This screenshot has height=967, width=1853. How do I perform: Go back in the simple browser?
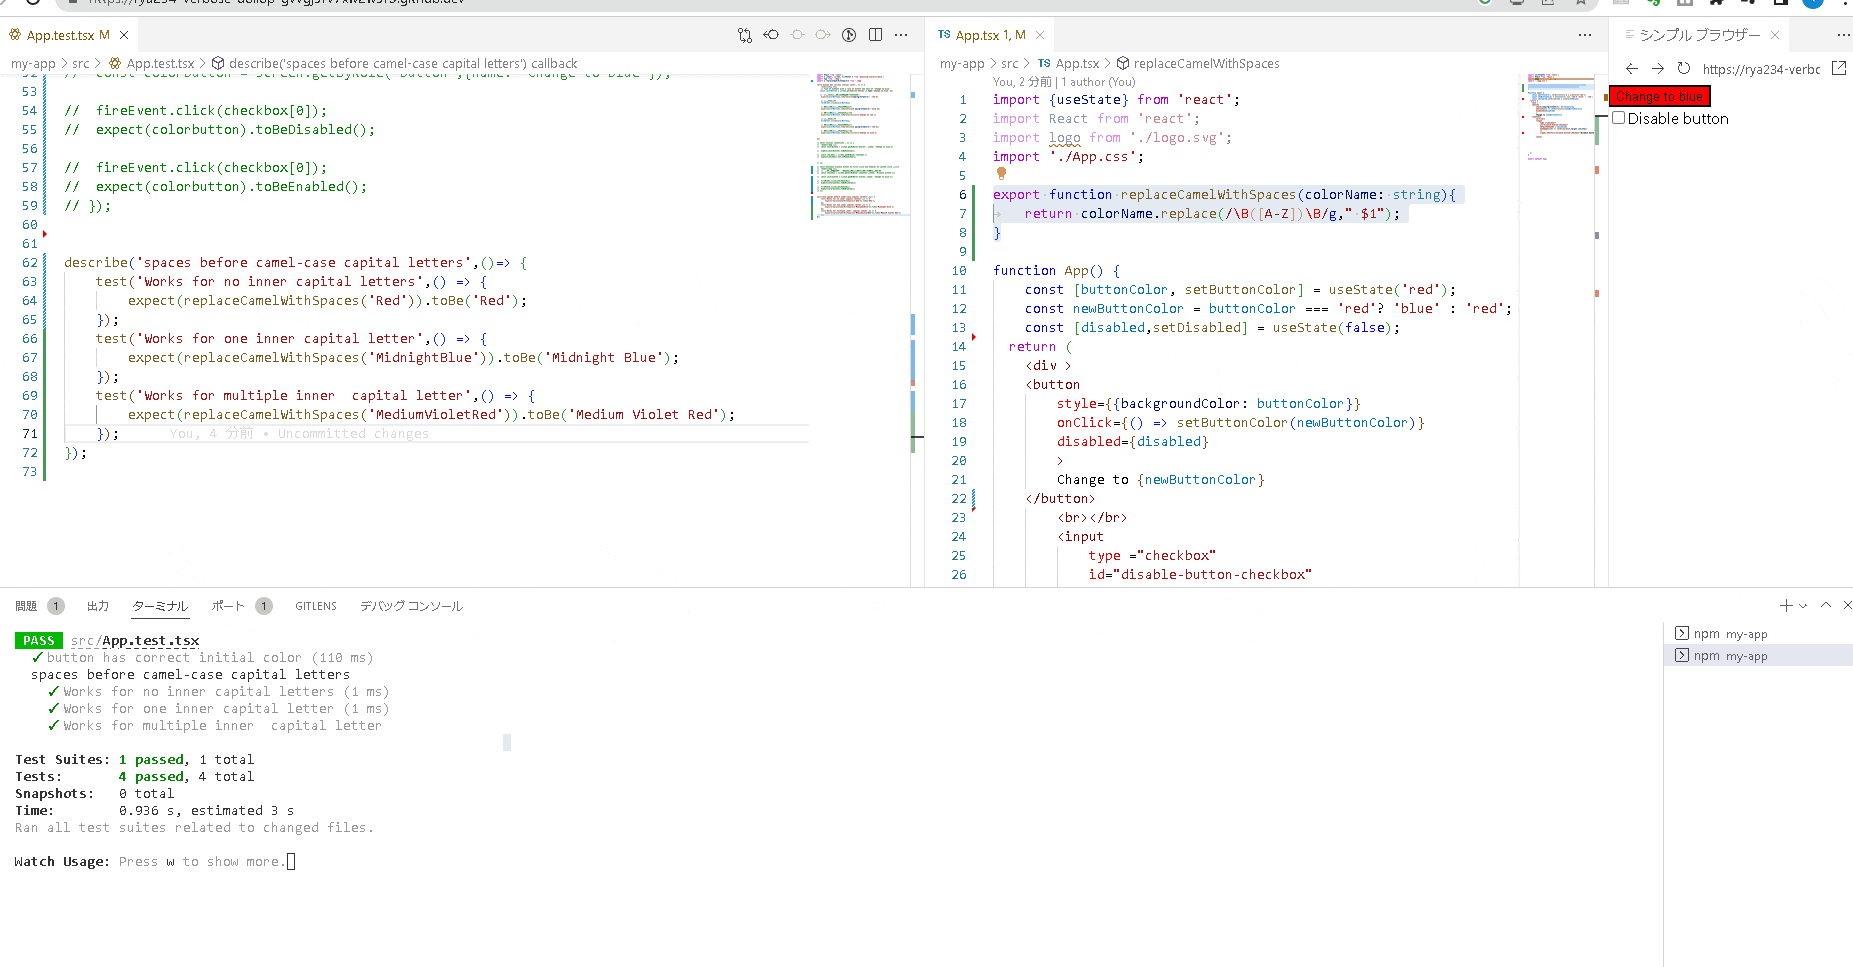pyautogui.click(x=1632, y=69)
